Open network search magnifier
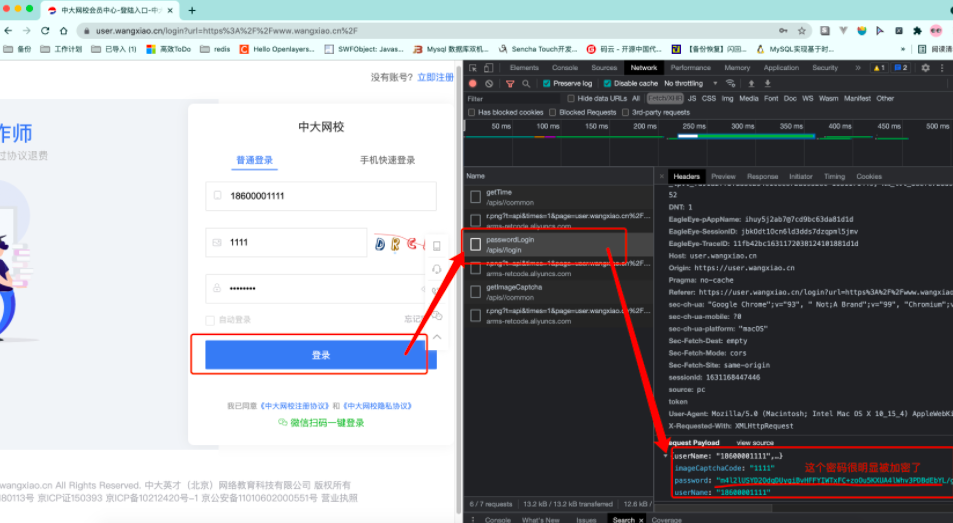The image size is (953, 523). (526, 83)
